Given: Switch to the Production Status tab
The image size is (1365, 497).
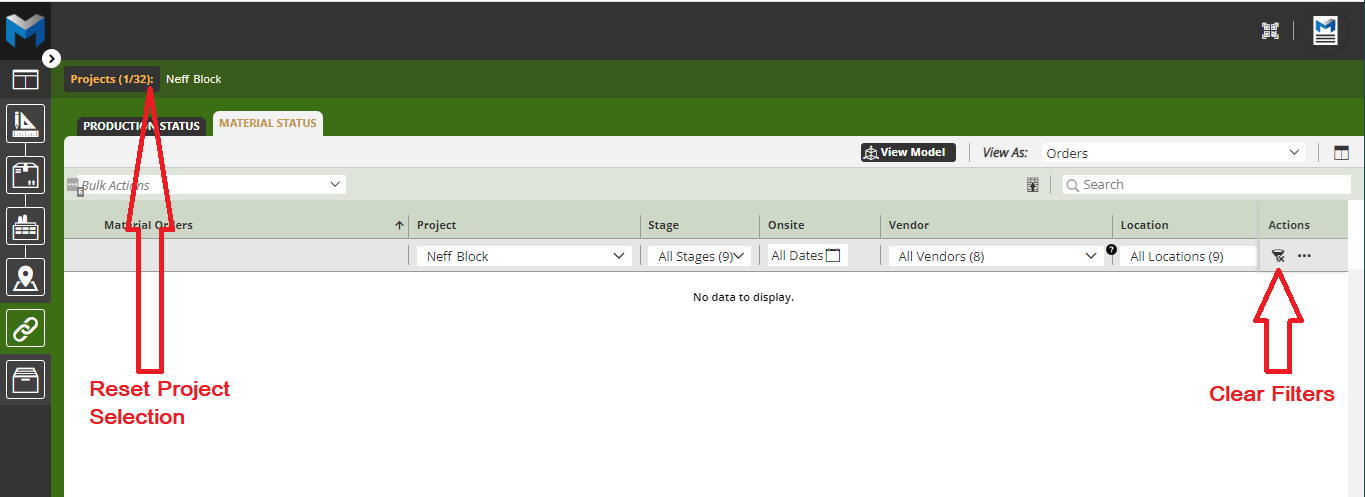Looking at the screenshot, I should [x=142, y=126].
